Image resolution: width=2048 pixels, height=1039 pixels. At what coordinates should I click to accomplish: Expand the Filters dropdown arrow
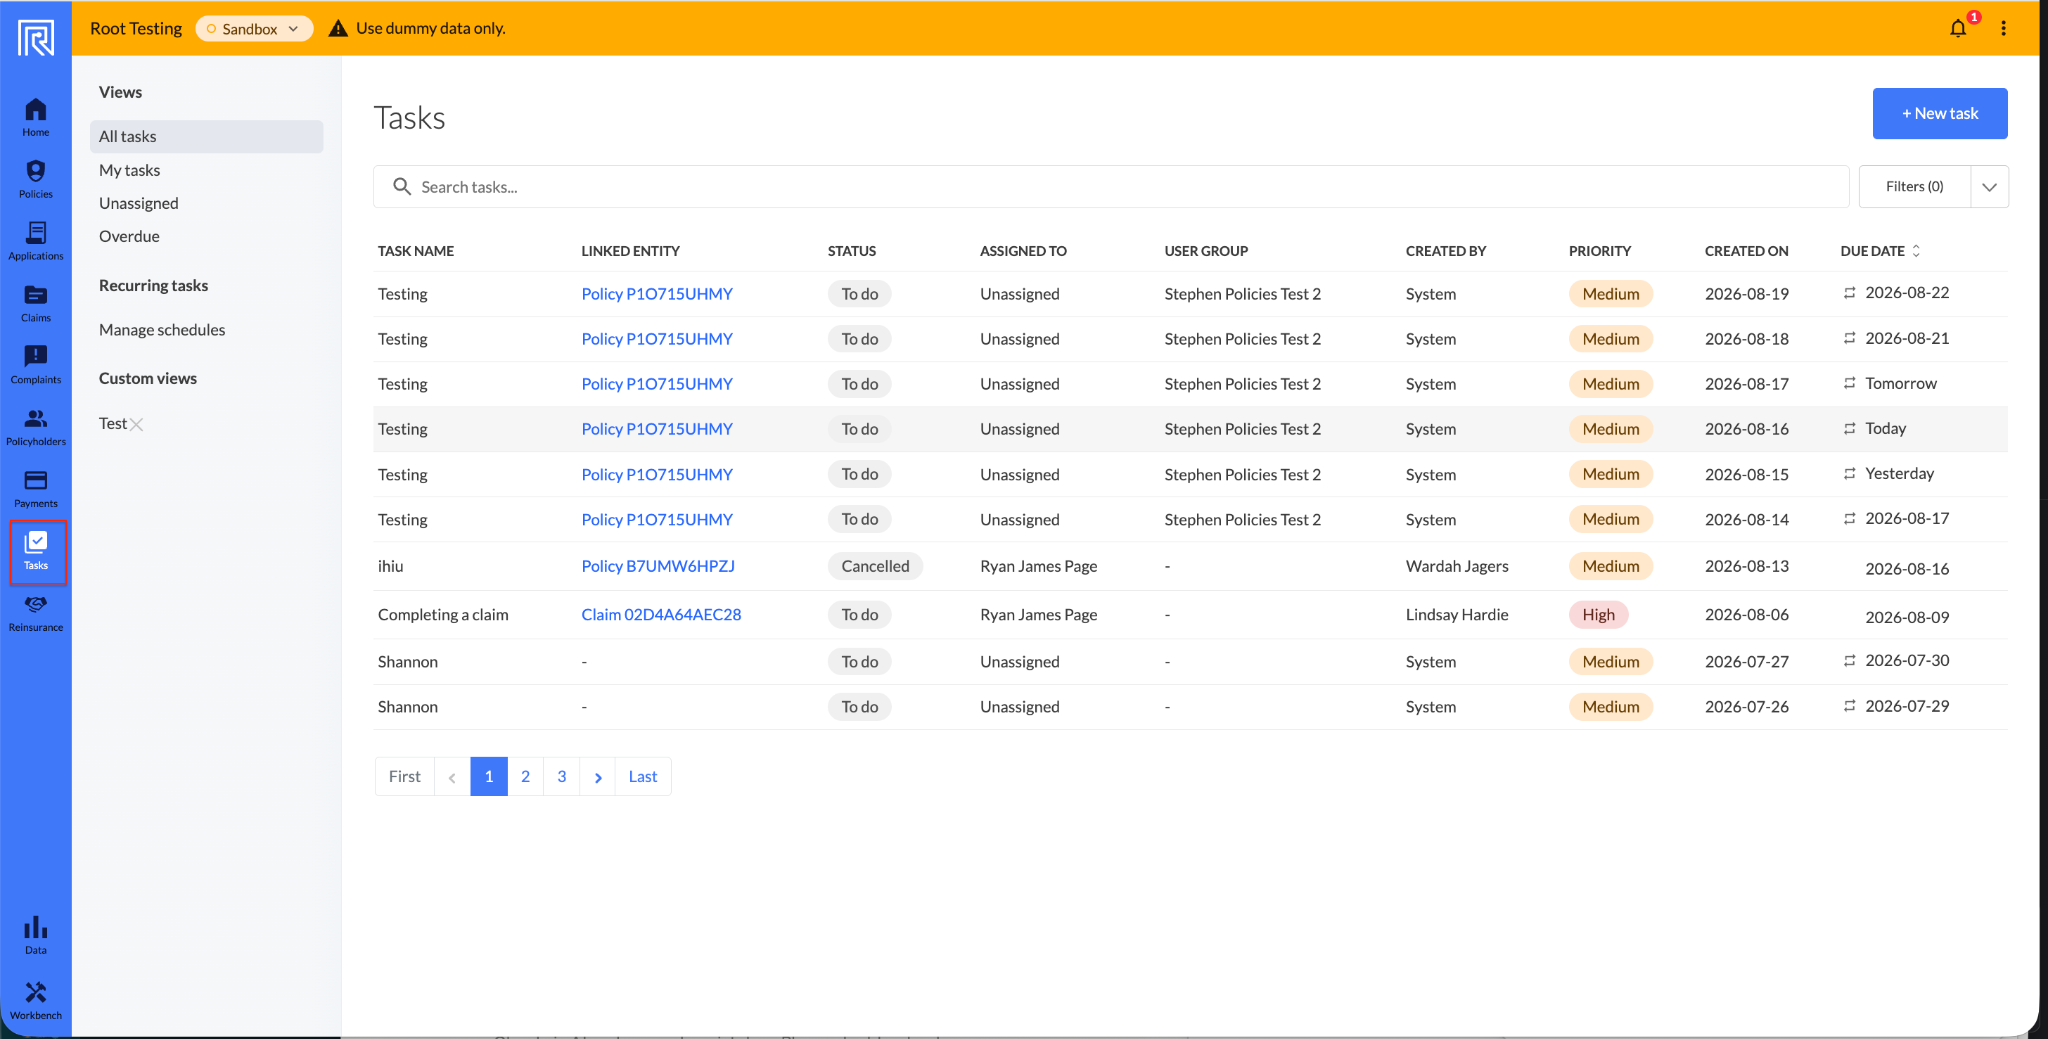1989,187
